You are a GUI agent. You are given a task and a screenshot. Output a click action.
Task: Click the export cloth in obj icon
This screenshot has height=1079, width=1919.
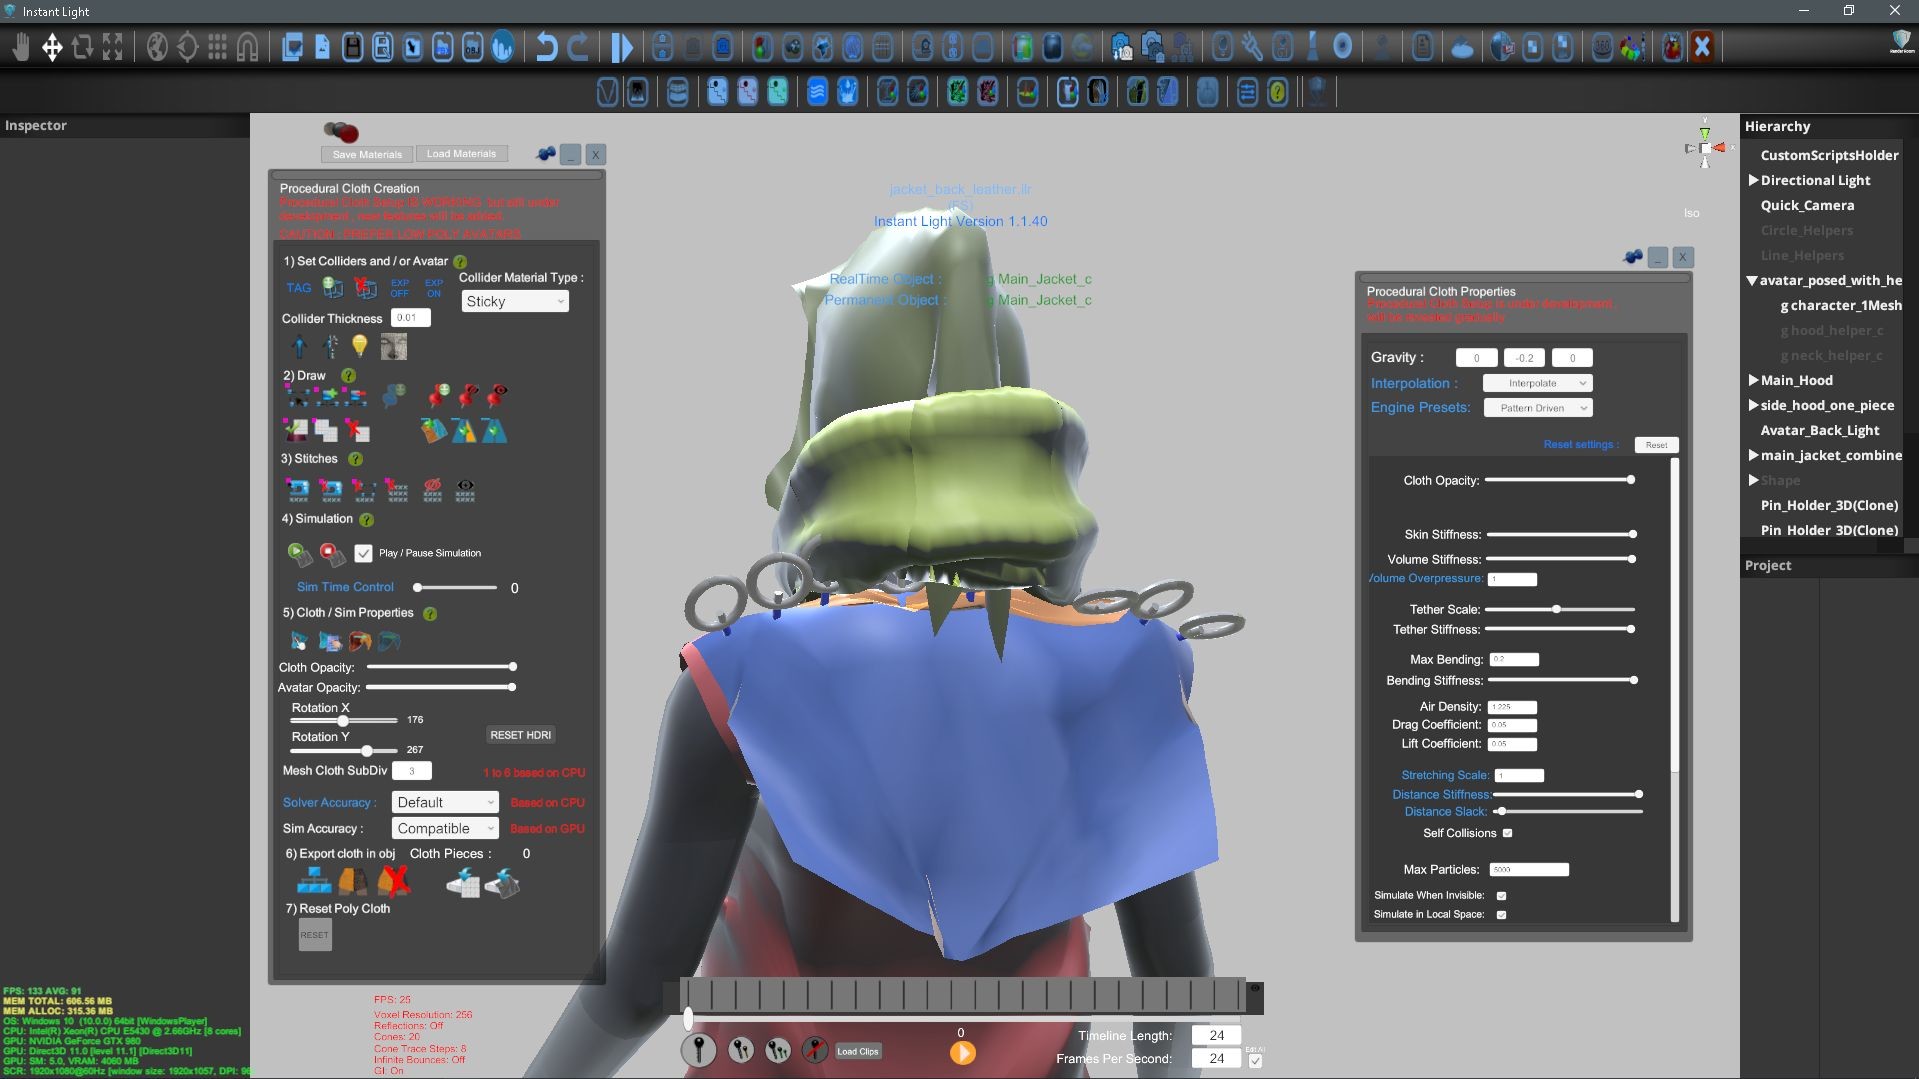315,882
